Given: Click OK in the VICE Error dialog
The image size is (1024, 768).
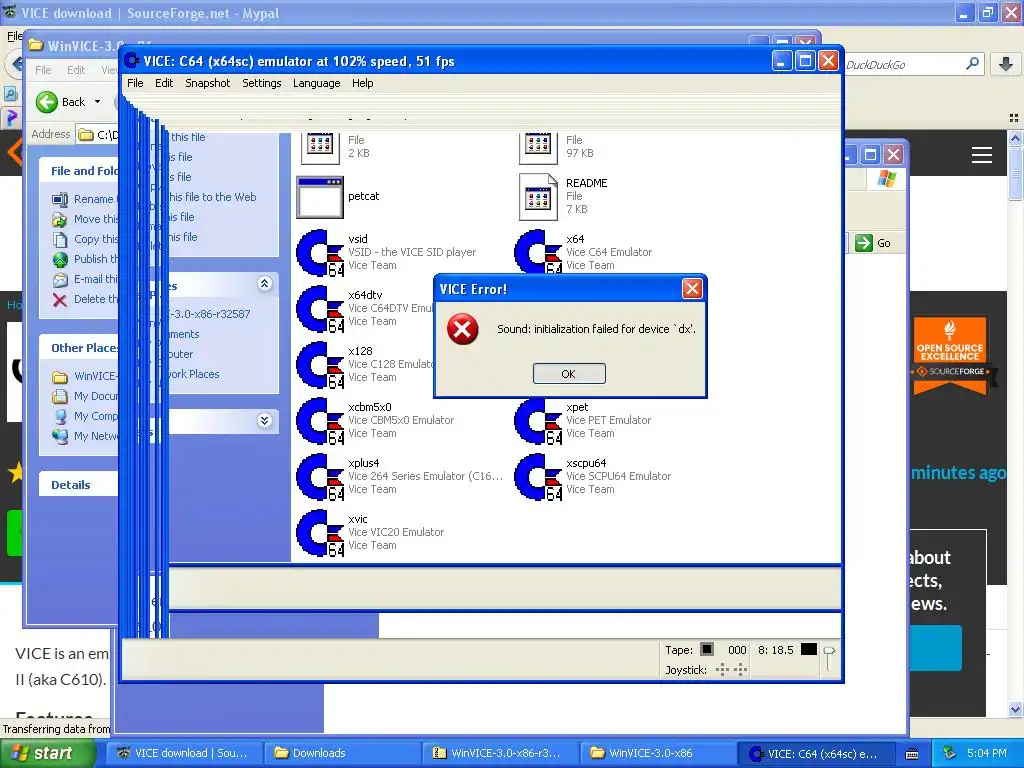Looking at the screenshot, I should pyautogui.click(x=569, y=374).
